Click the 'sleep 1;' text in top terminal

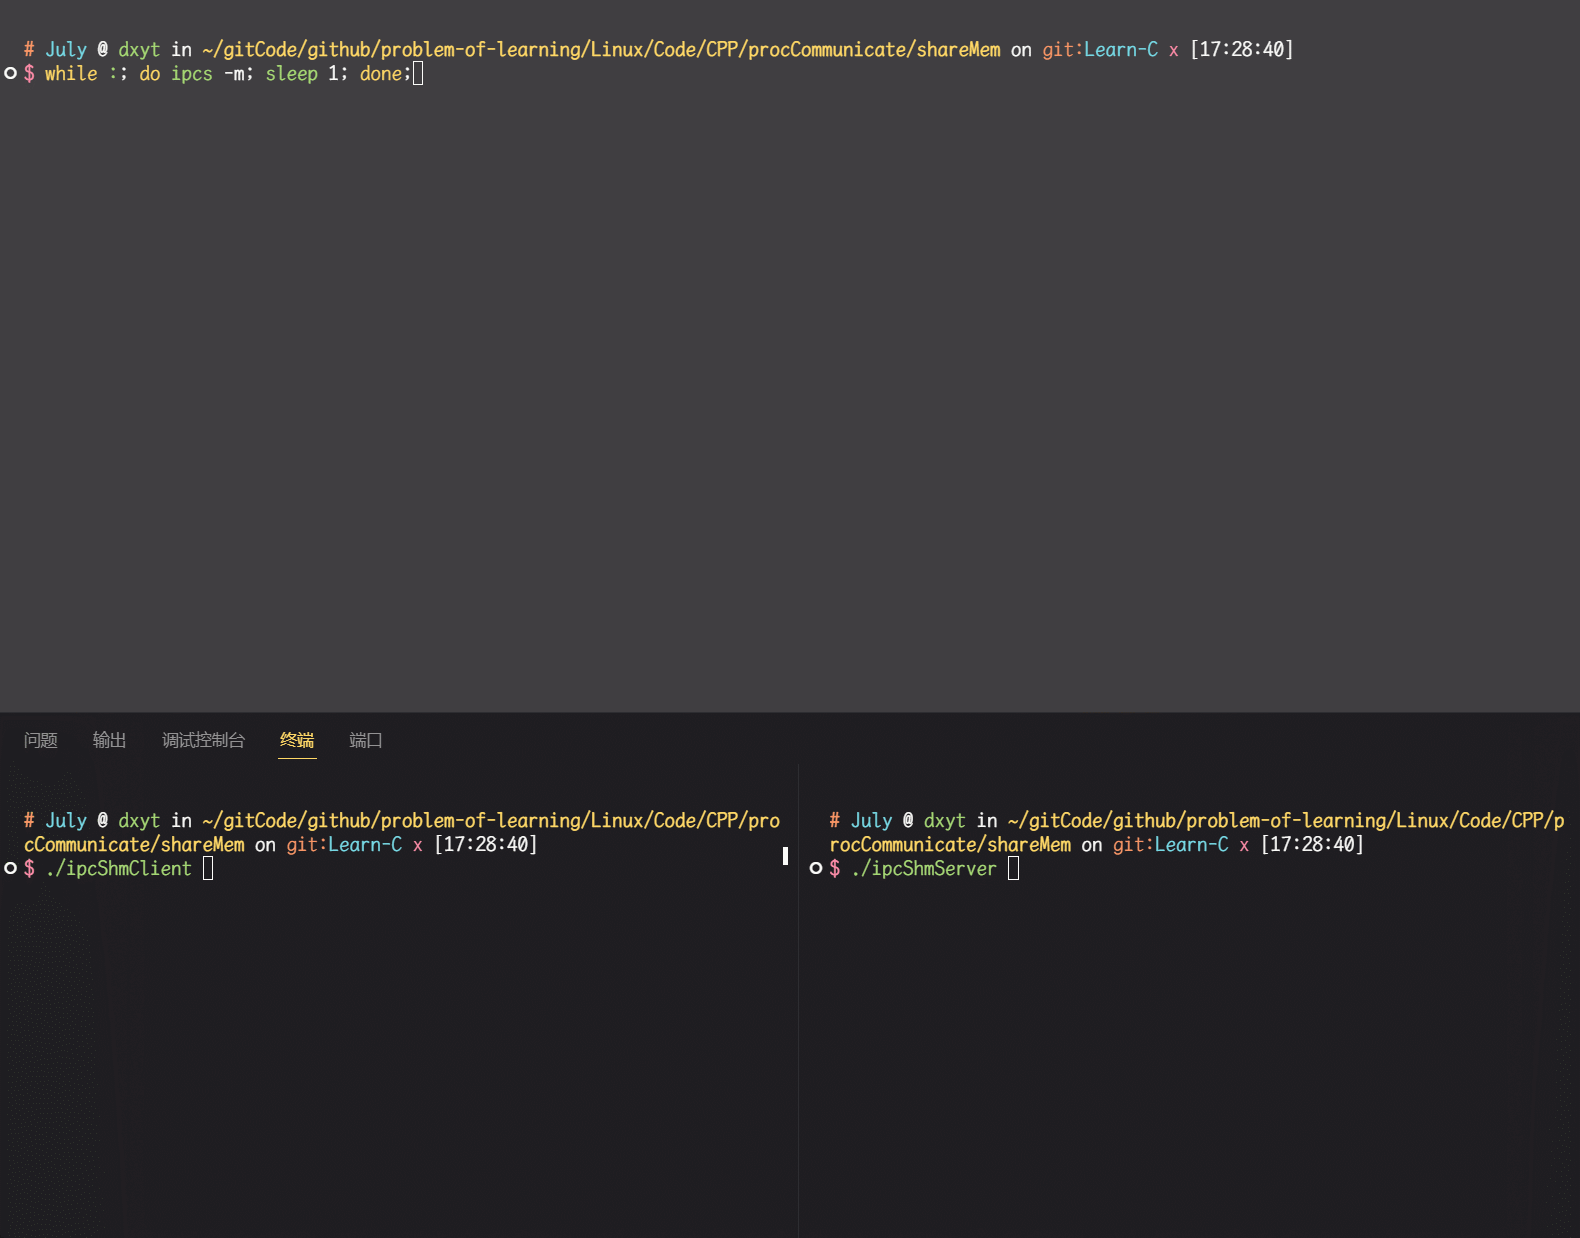coord(307,74)
